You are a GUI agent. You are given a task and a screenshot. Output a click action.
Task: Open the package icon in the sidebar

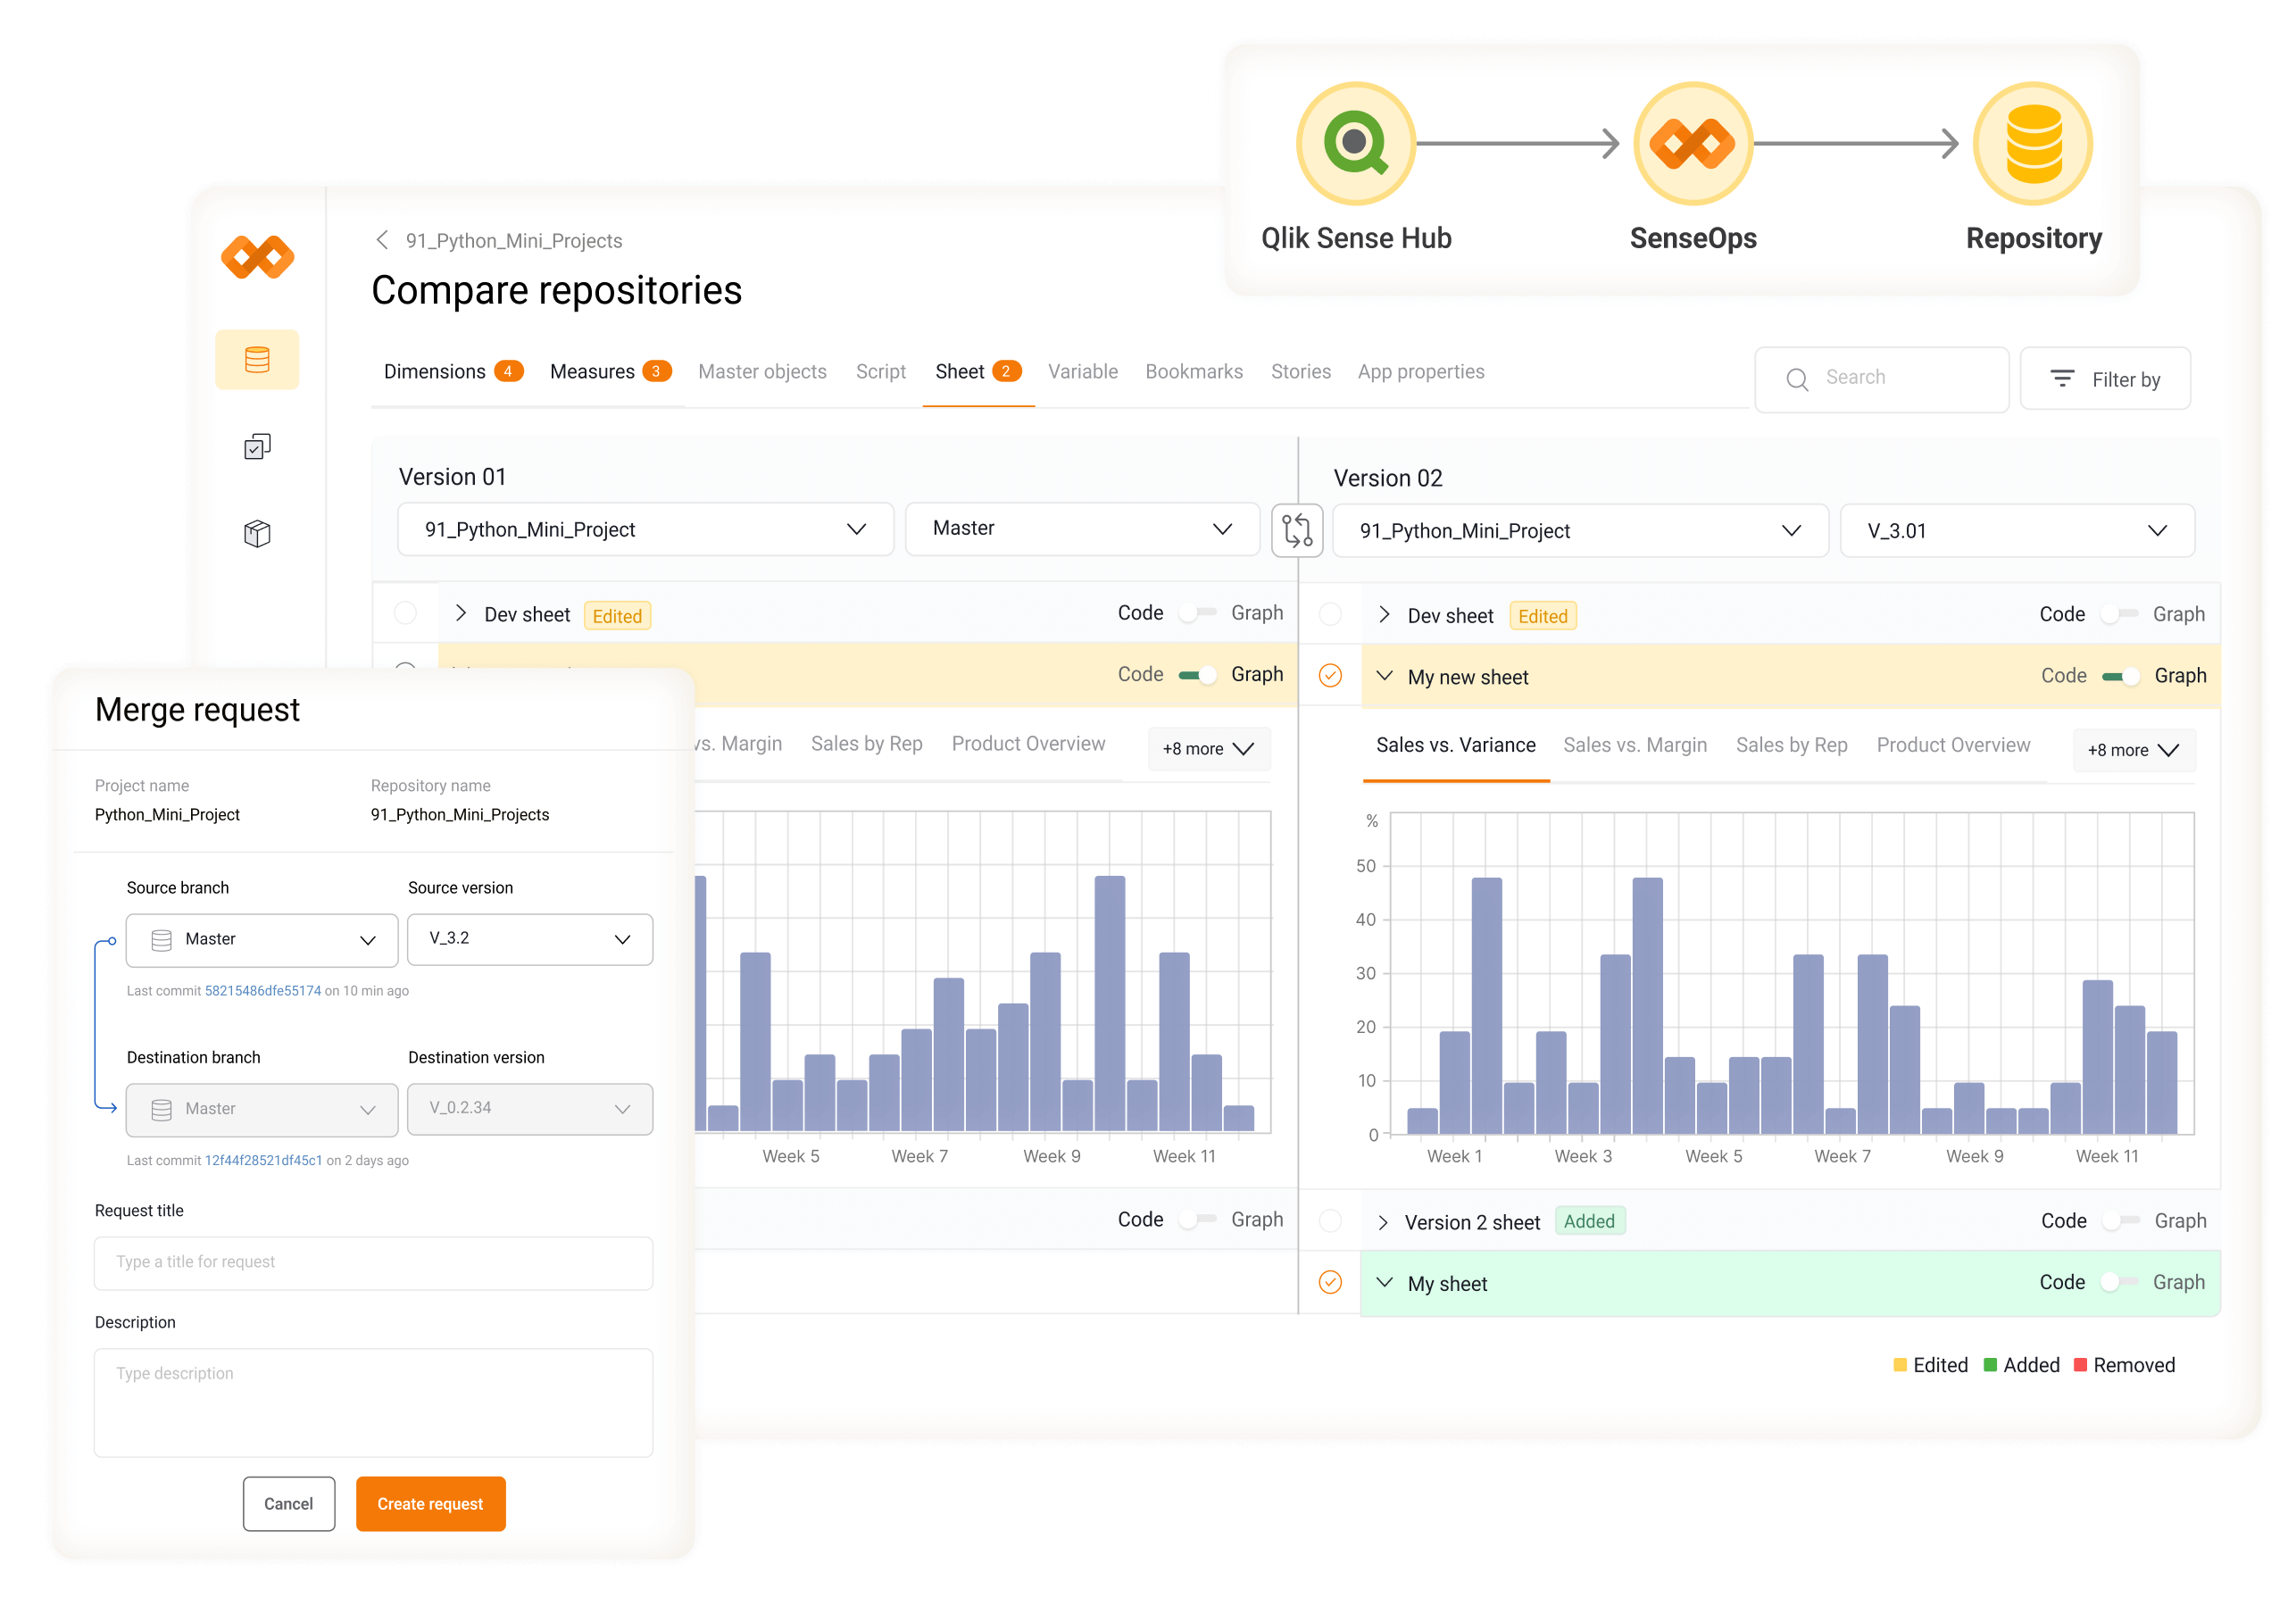tap(257, 533)
